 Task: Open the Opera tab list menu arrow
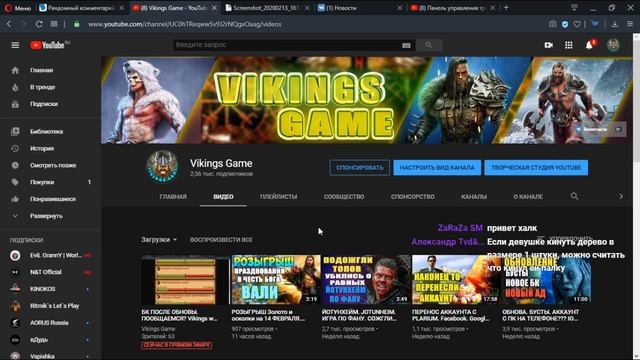pyautogui.click(x=574, y=7)
